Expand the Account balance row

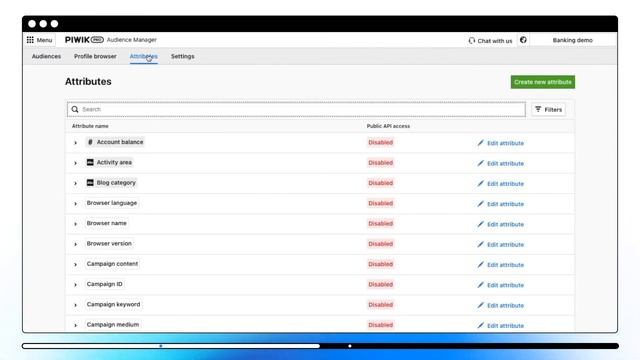click(x=76, y=143)
